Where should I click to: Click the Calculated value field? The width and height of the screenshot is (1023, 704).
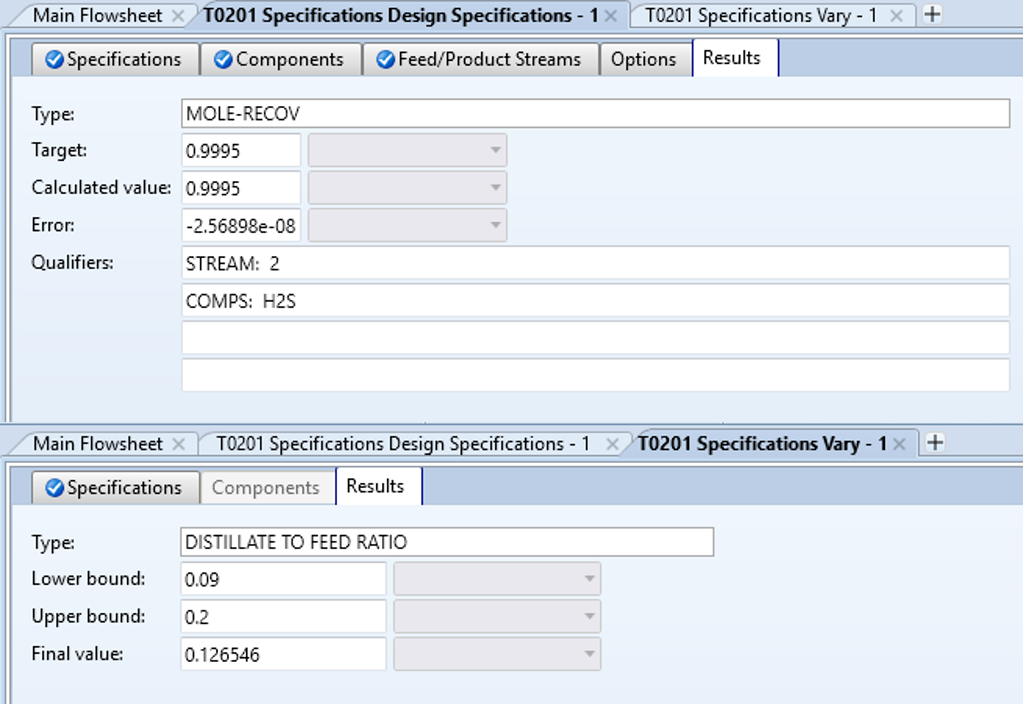pyautogui.click(x=241, y=188)
